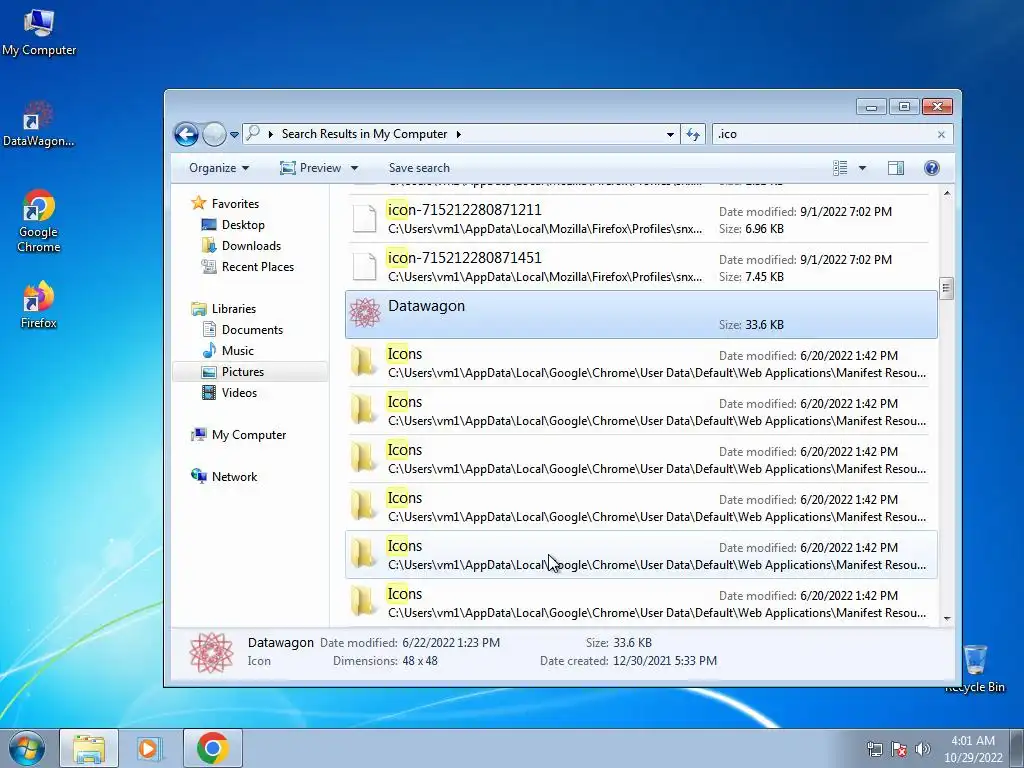Select the Recycle Bin desktop icon

pos(975,669)
